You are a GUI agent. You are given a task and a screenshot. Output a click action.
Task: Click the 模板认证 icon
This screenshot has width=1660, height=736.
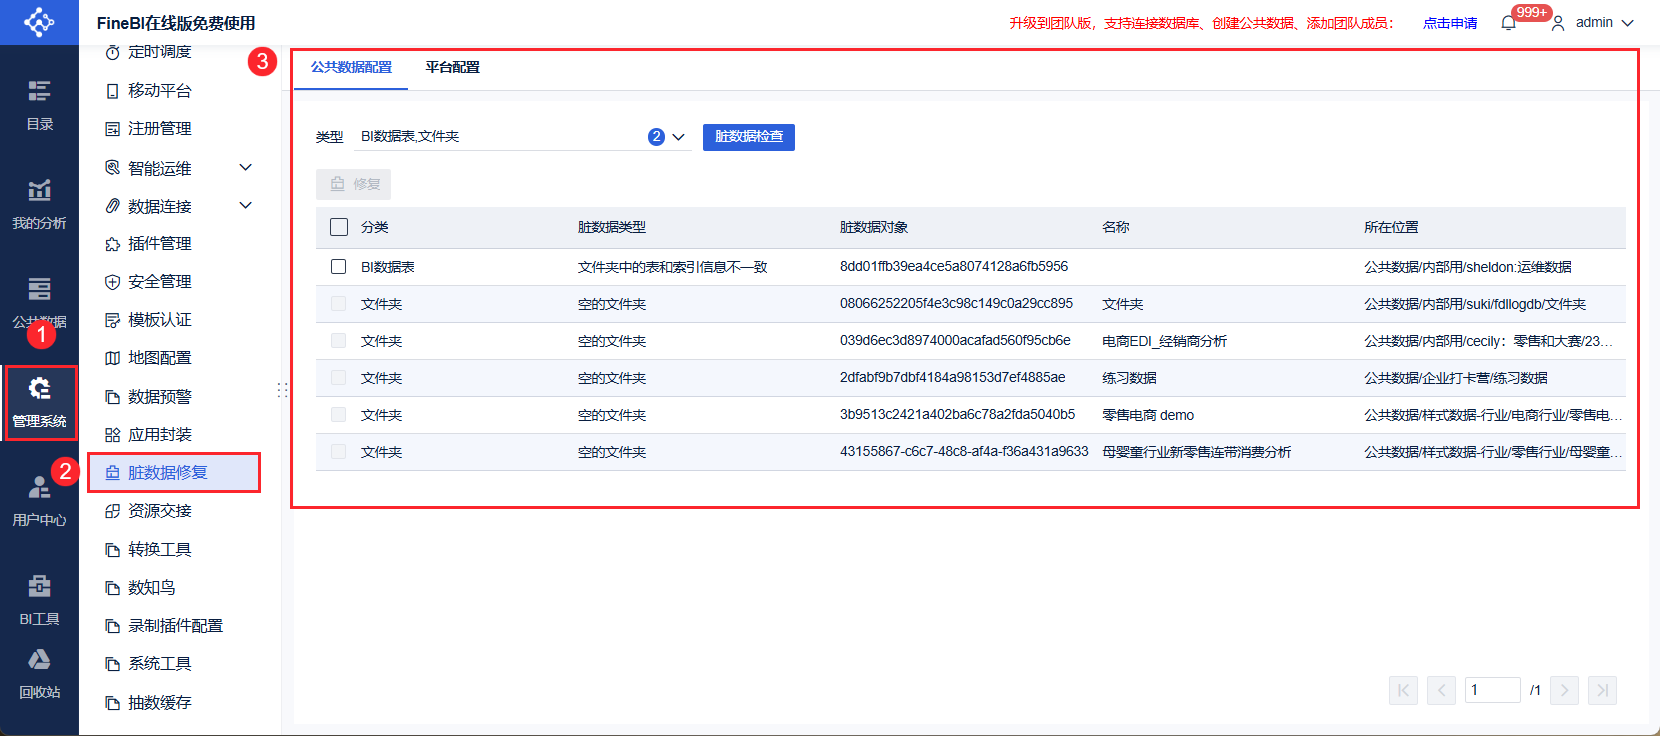click(113, 320)
